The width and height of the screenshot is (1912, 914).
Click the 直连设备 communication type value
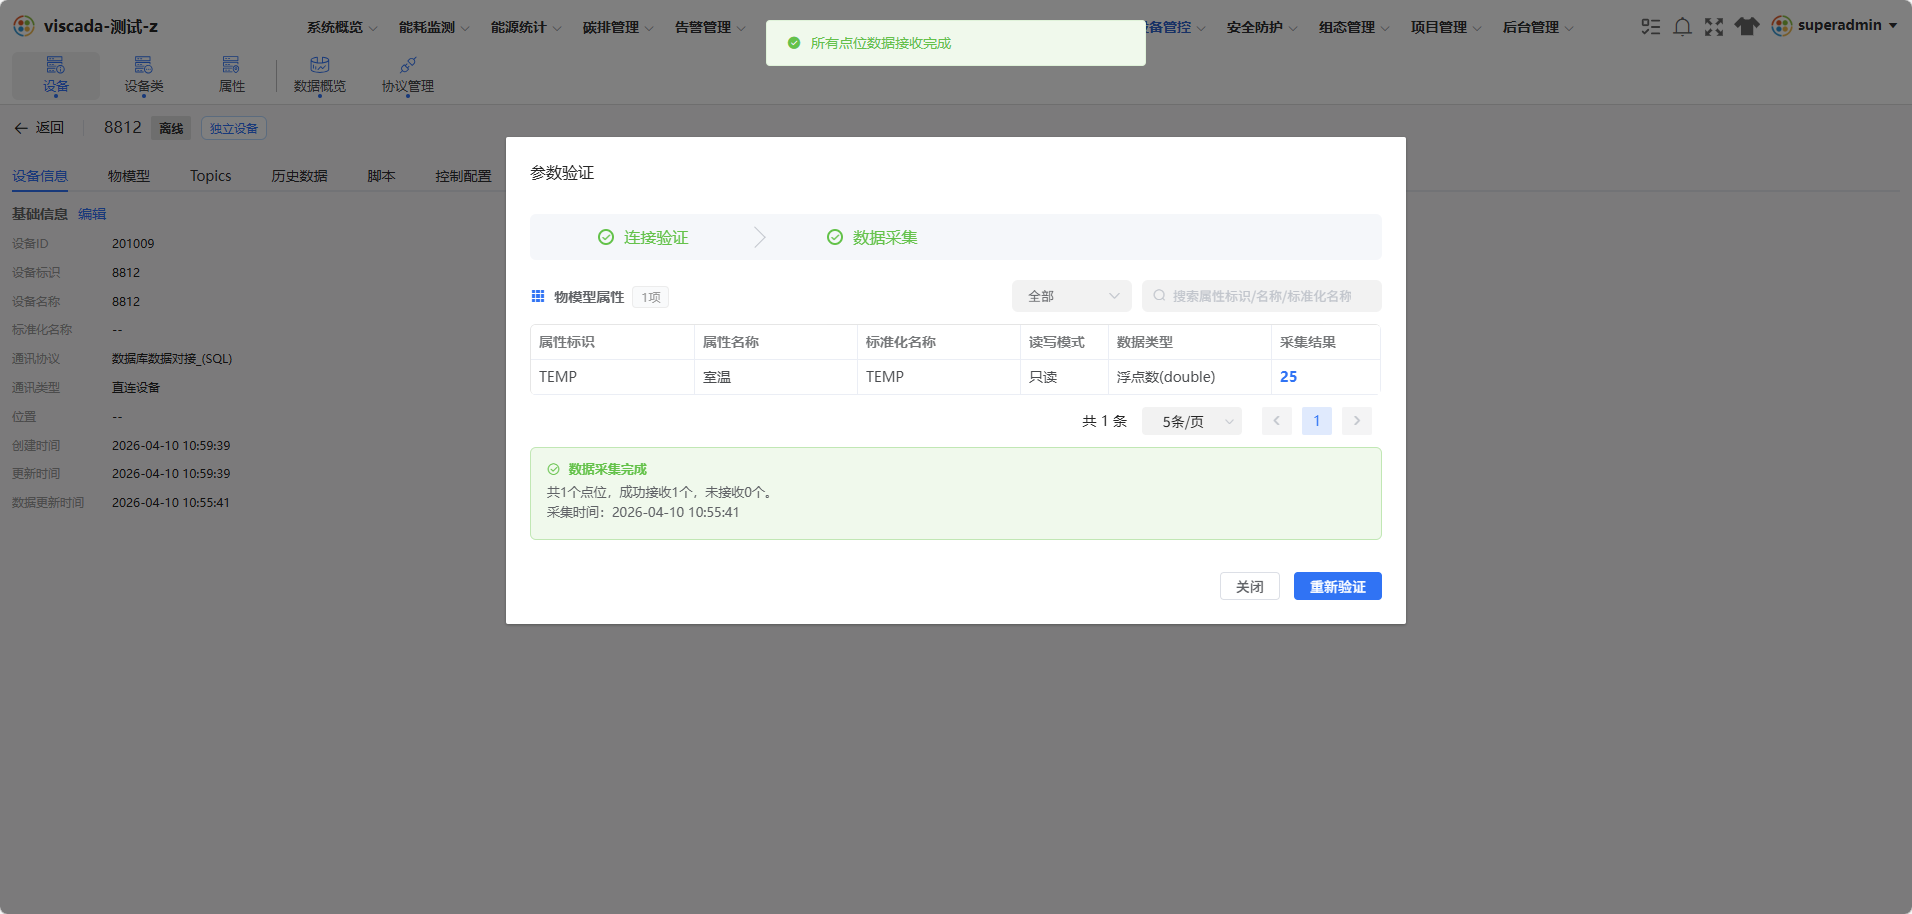[x=136, y=388]
